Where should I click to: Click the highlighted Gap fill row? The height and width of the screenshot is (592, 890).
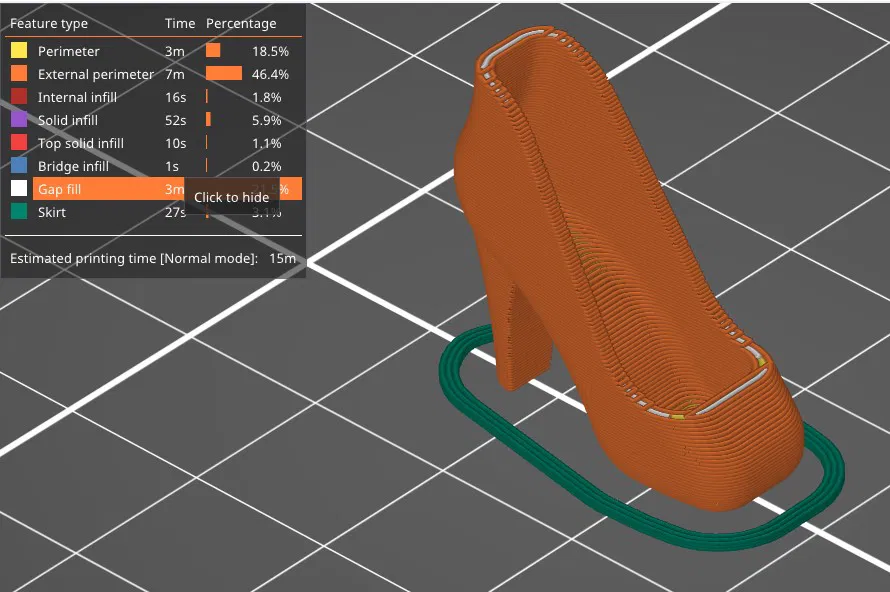pos(167,189)
